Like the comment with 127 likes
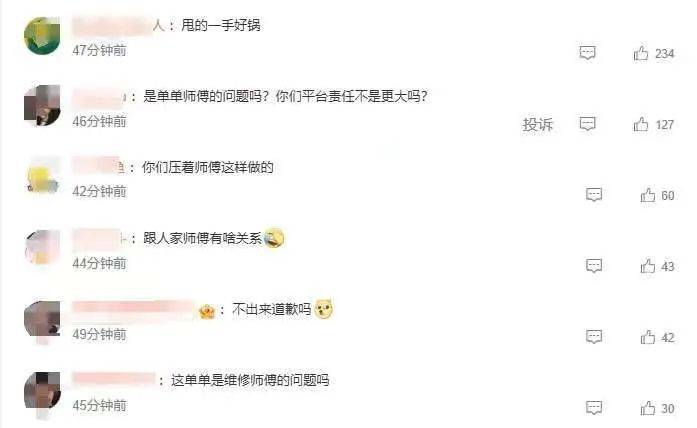Screen dimensions: 697x428 tap(641, 124)
